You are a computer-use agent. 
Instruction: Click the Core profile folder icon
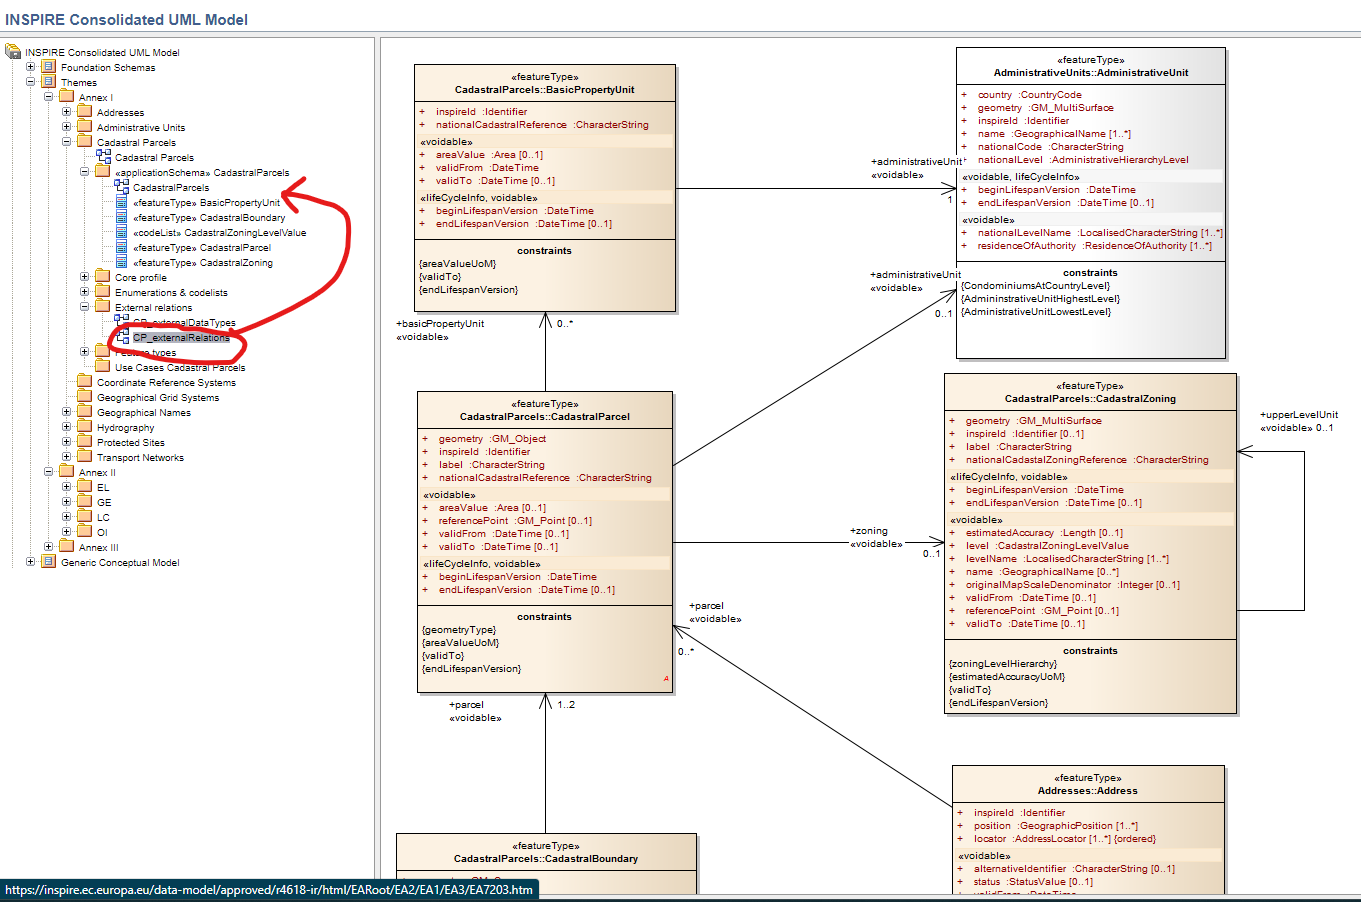pos(104,278)
